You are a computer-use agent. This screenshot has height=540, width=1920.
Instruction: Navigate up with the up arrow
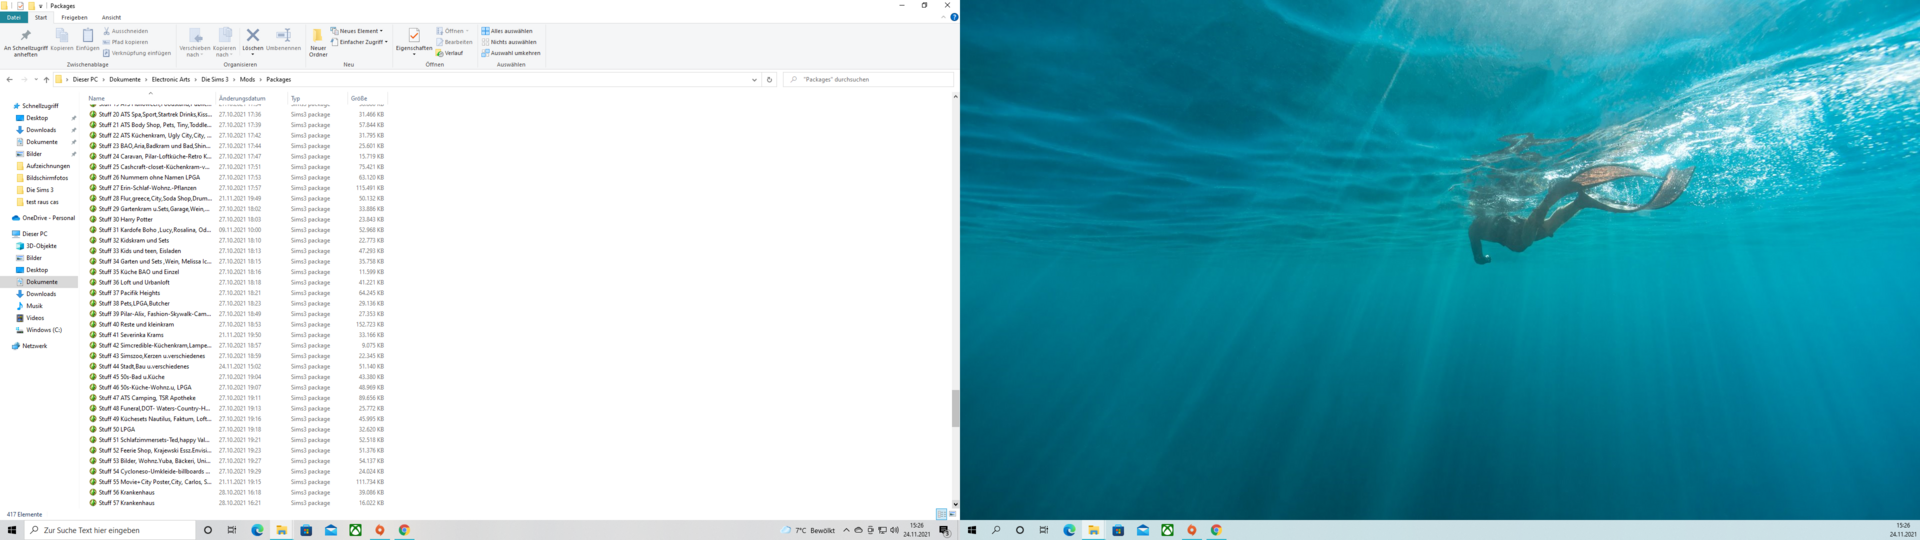coord(46,79)
